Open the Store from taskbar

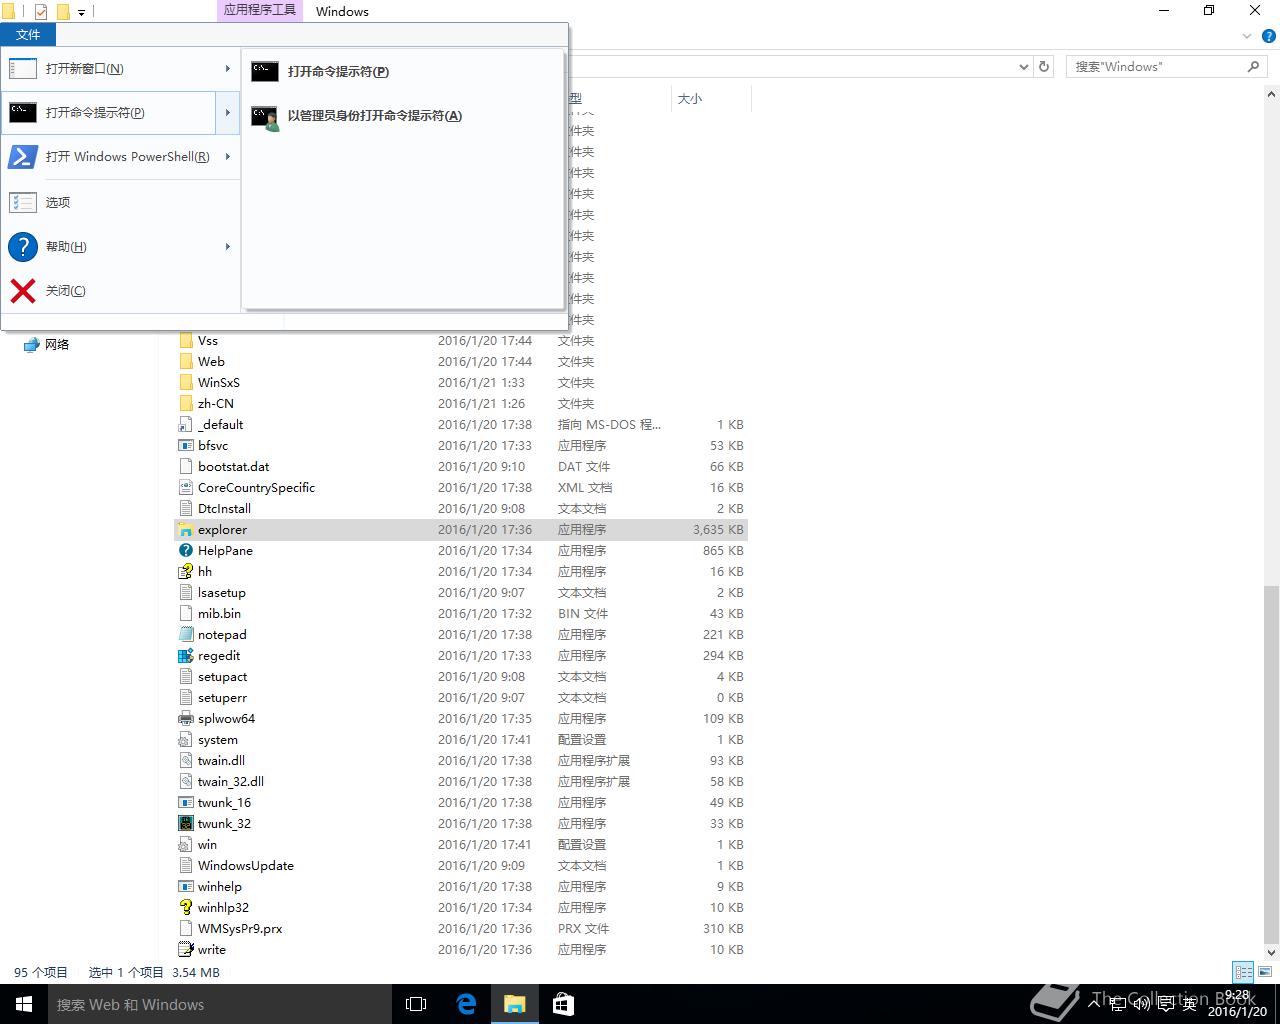563,1004
